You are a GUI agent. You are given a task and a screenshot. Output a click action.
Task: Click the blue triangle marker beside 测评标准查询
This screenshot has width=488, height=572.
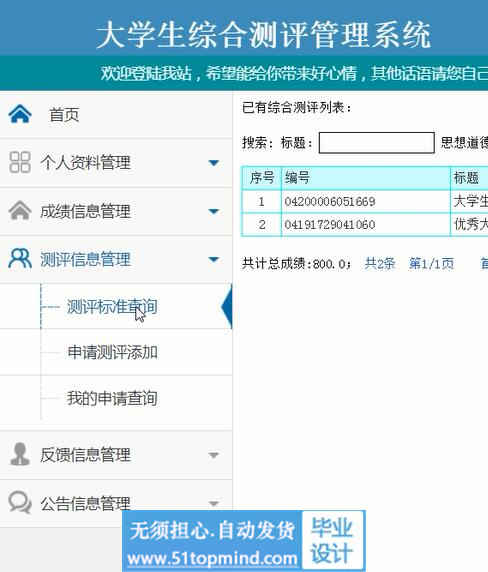tap(227, 306)
